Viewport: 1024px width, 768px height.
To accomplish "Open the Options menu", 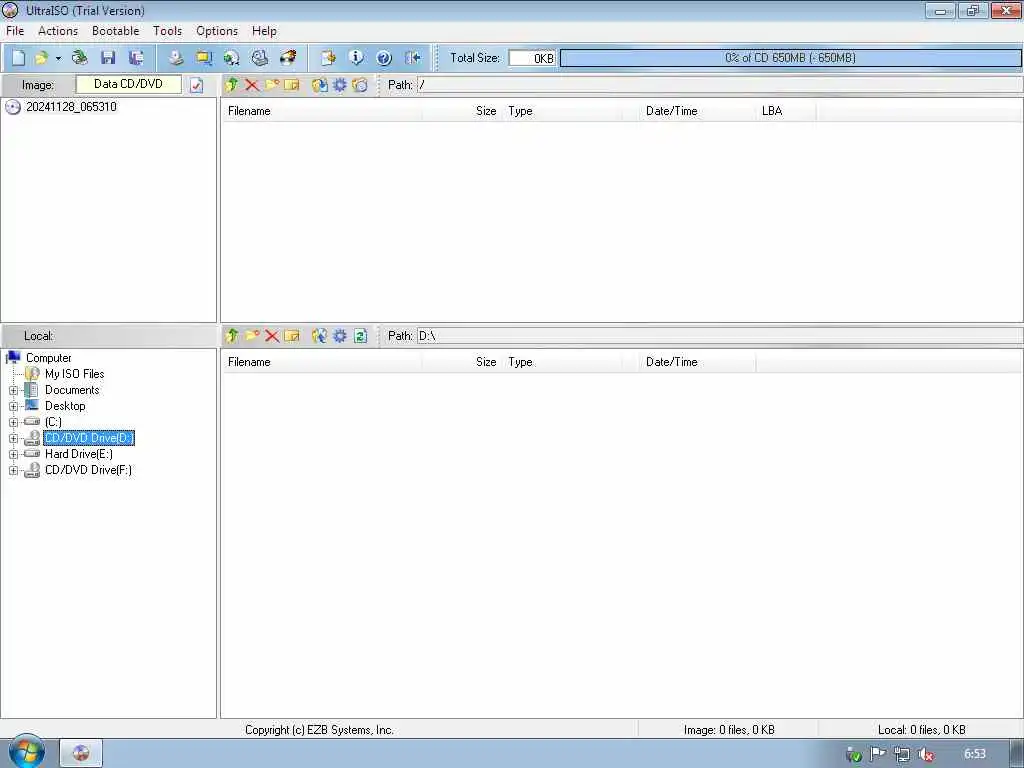I will 217,31.
